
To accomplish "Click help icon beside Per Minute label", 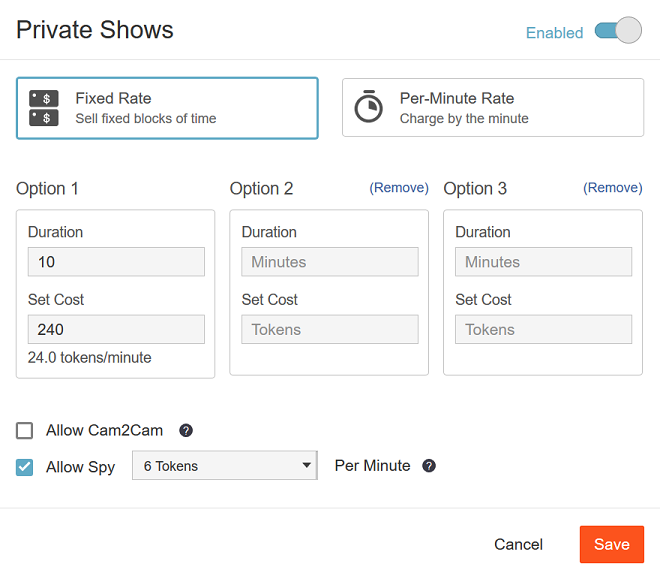I will point(429,466).
